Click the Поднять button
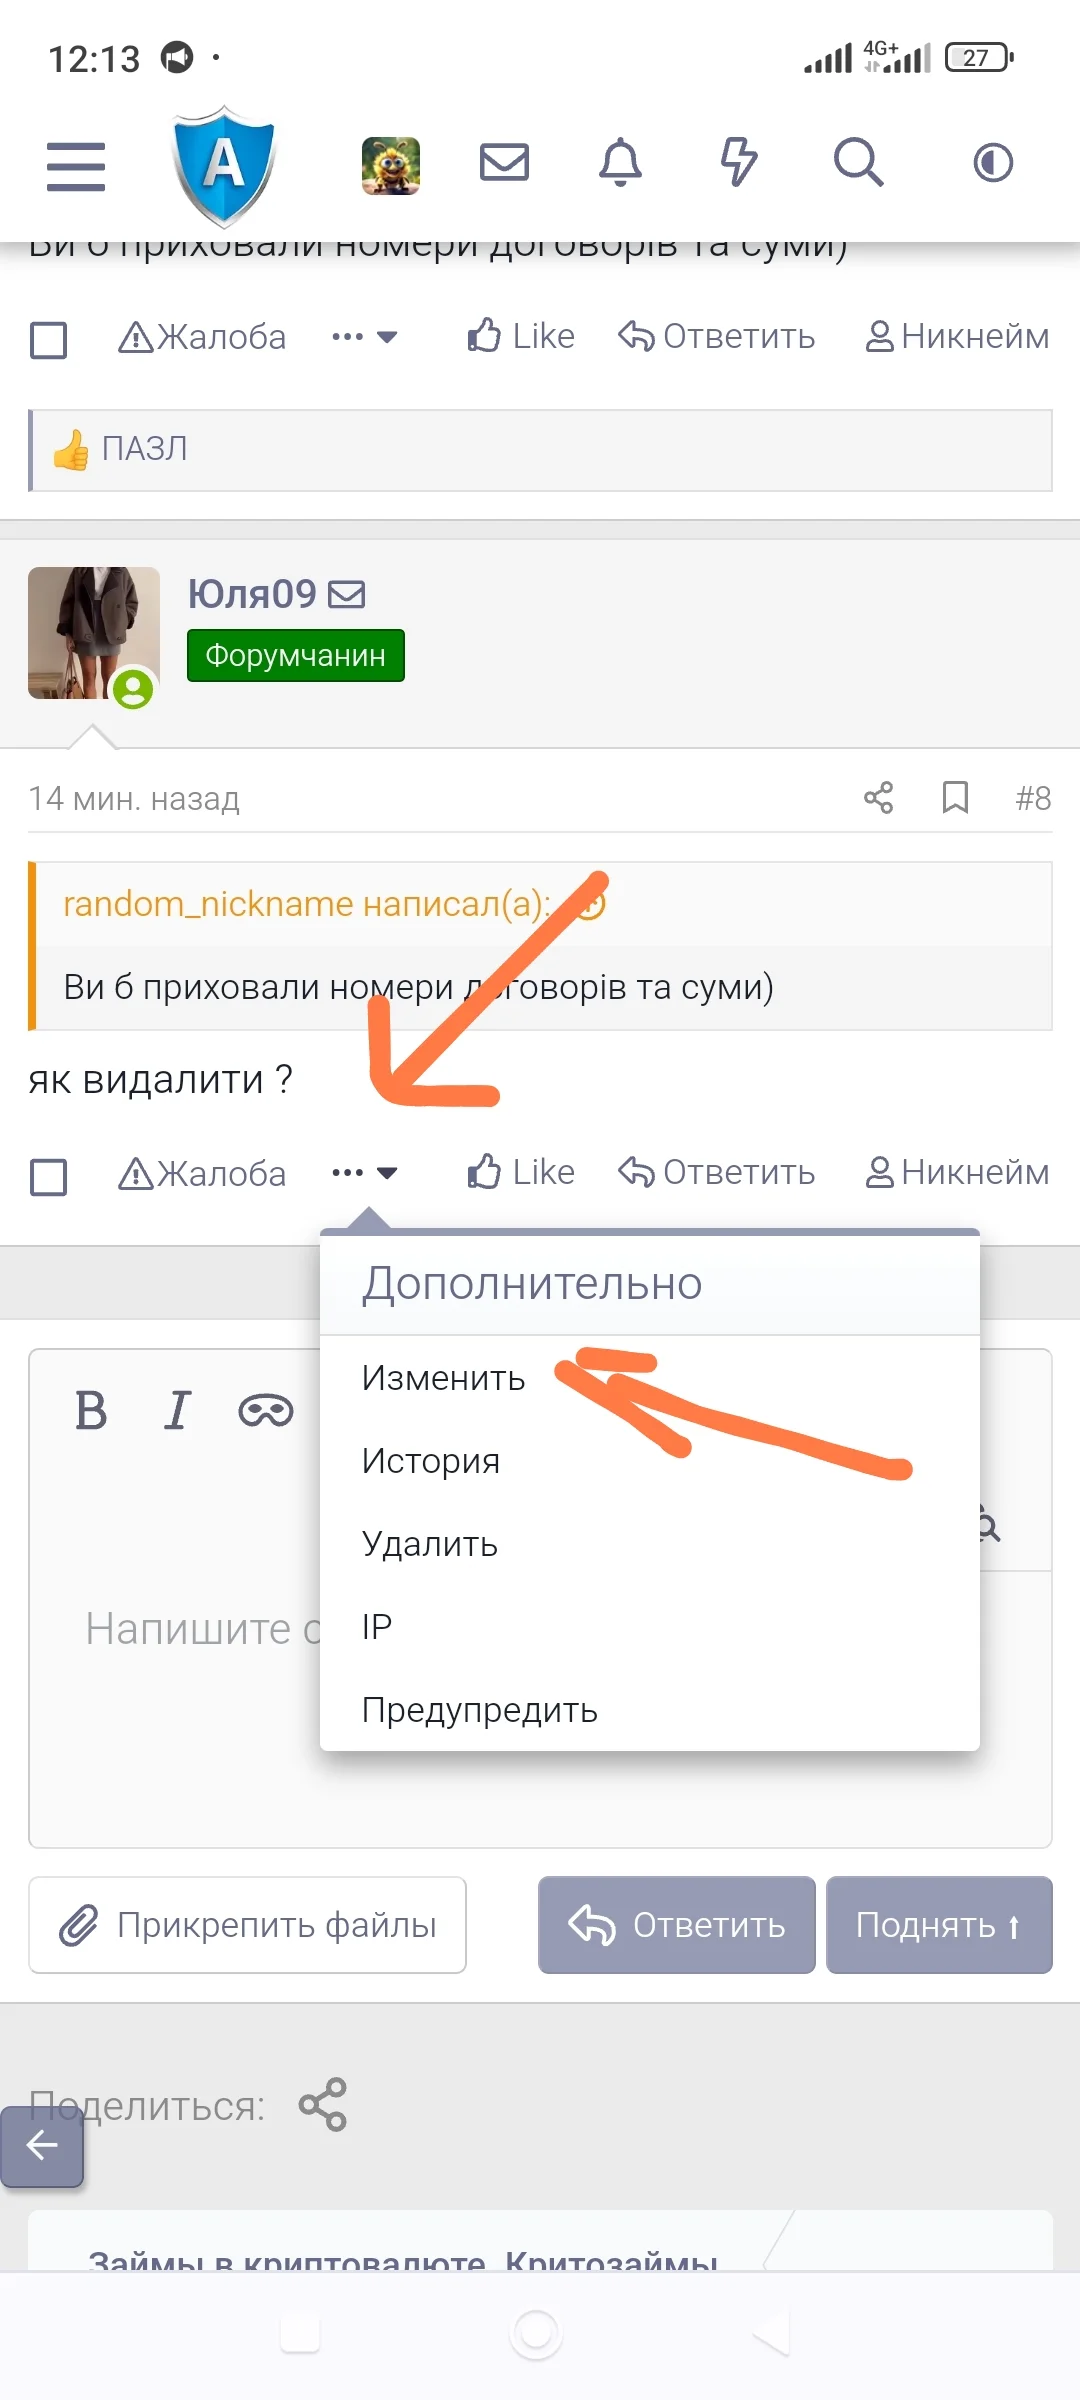Screen dimensions: 1080x2400 939,1925
